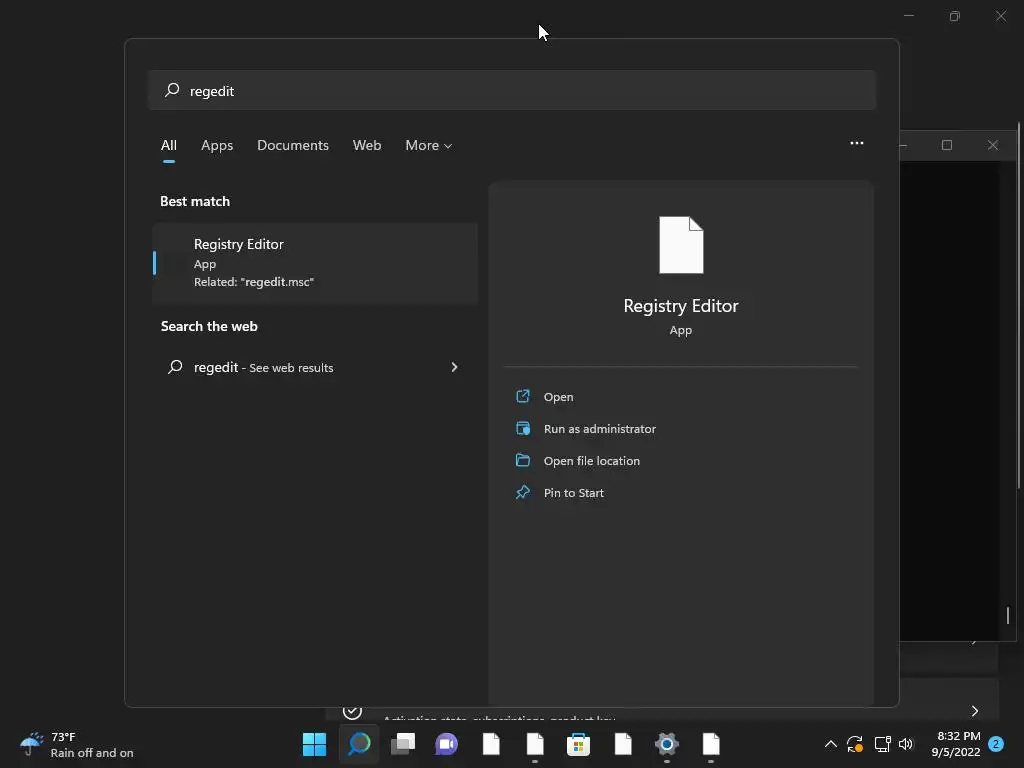Click the Pin to Start pin icon
Screen dimensions: 1024x768
tap(523, 492)
